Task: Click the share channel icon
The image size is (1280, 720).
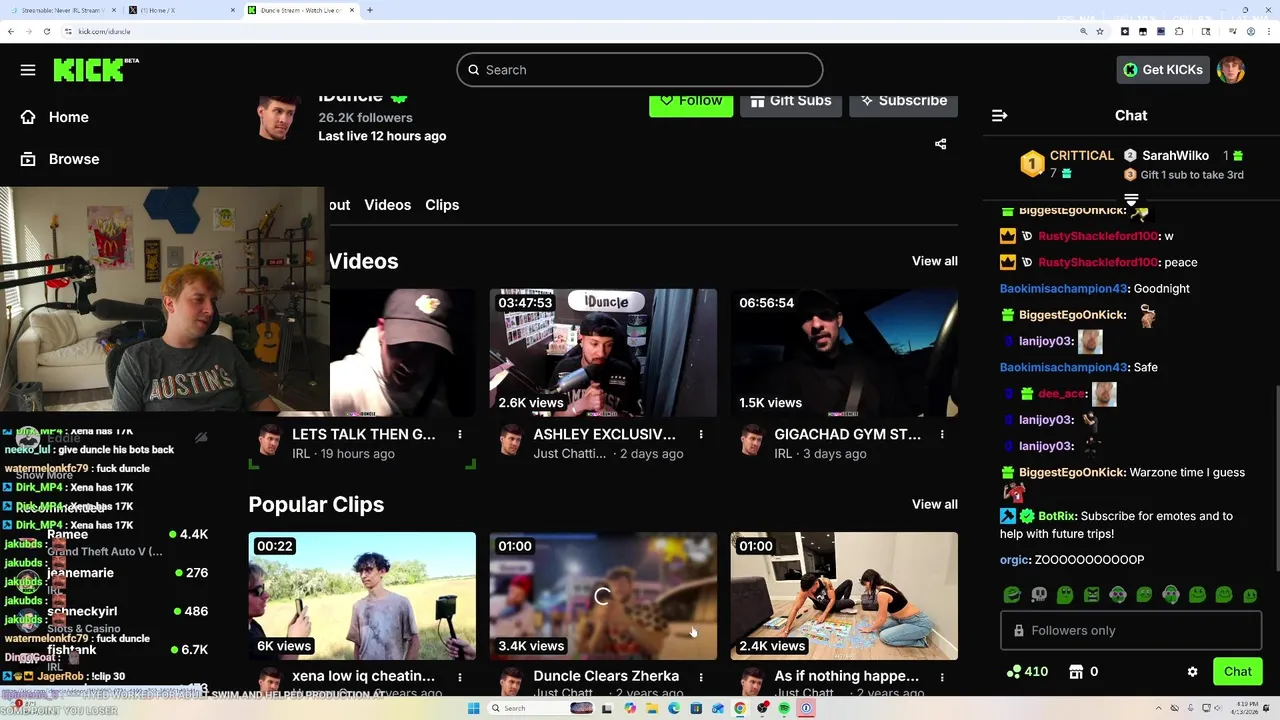Action: click(x=940, y=144)
